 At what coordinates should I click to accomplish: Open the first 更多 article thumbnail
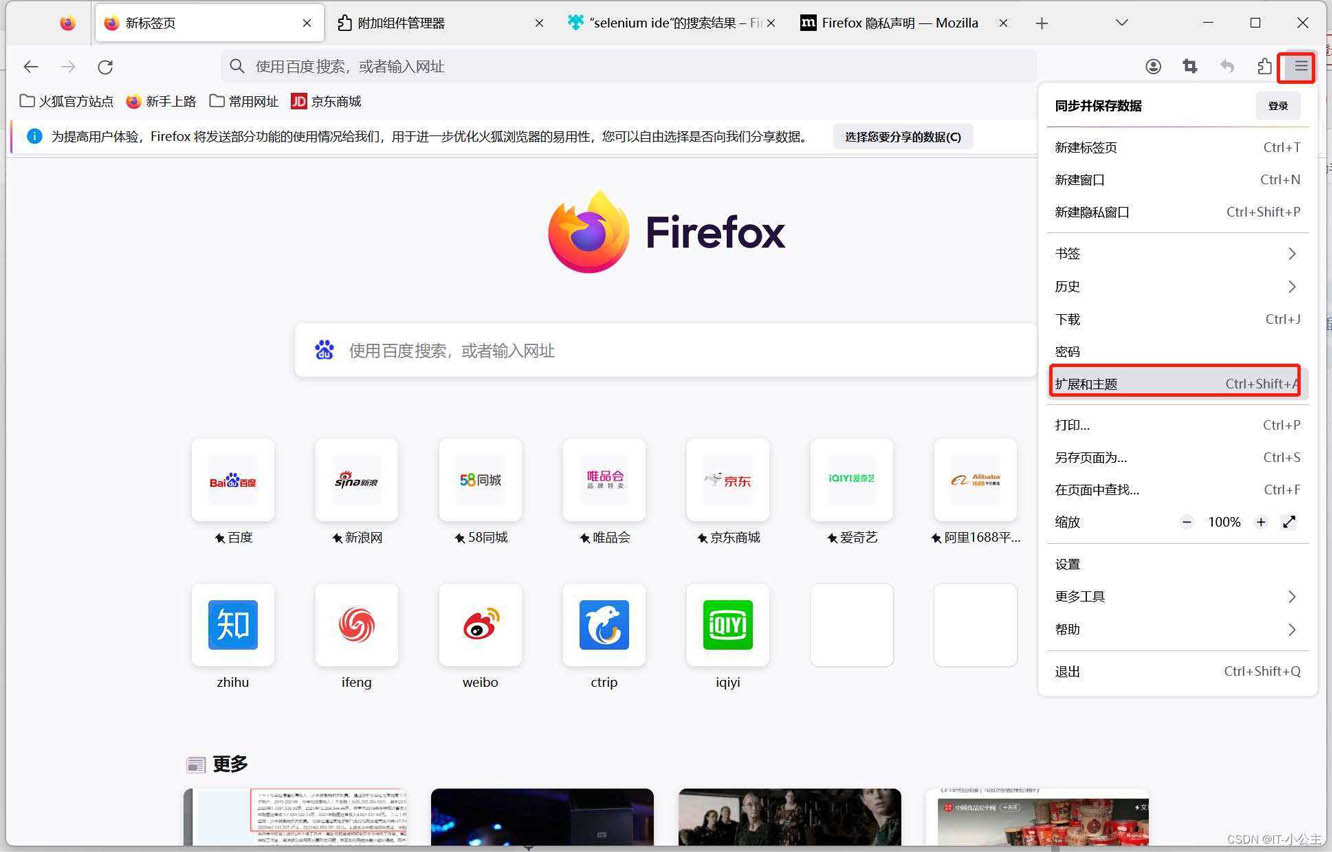(295, 817)
